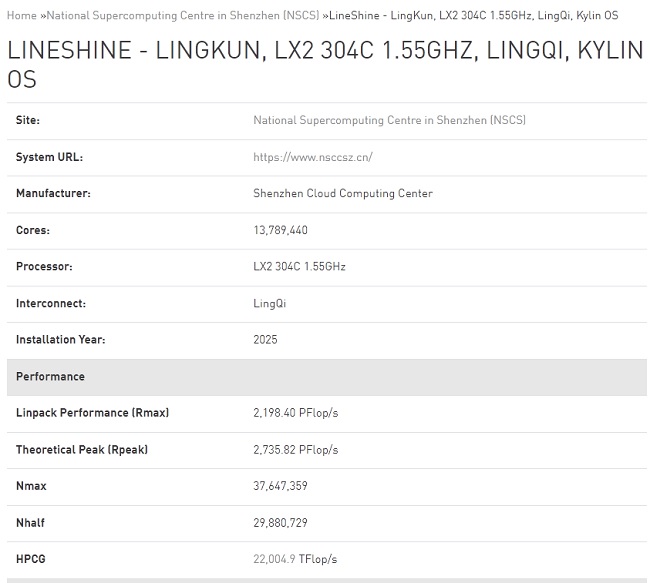Screen dimensions: 650x583
Task: Select the Installation Year: label
Action: click(x=61, y=340)
